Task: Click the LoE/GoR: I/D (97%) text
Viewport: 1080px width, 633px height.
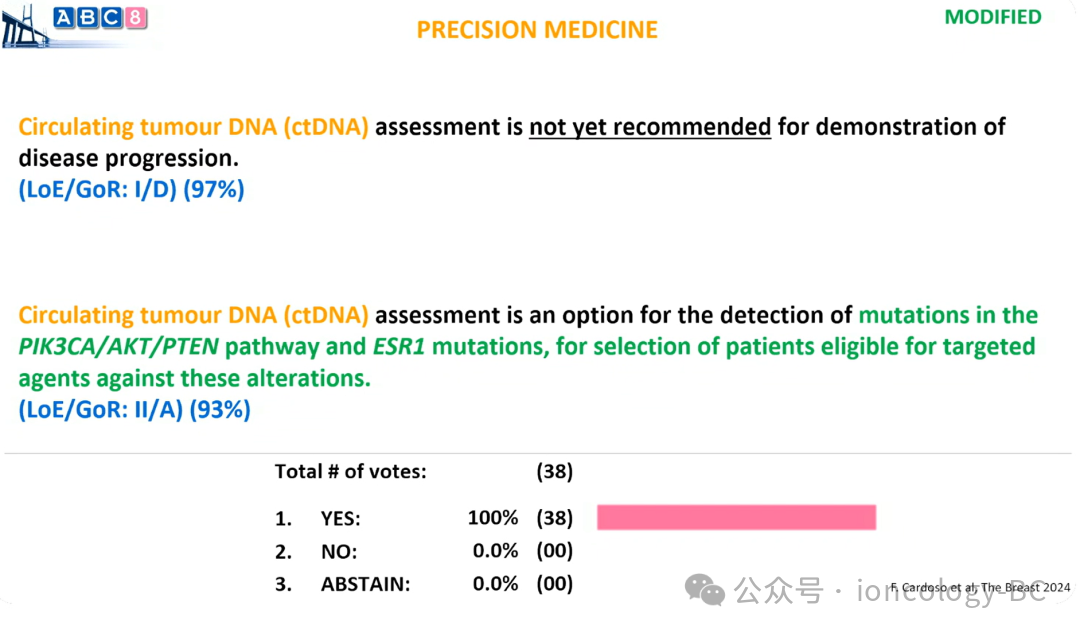Action: click(131, 189)
